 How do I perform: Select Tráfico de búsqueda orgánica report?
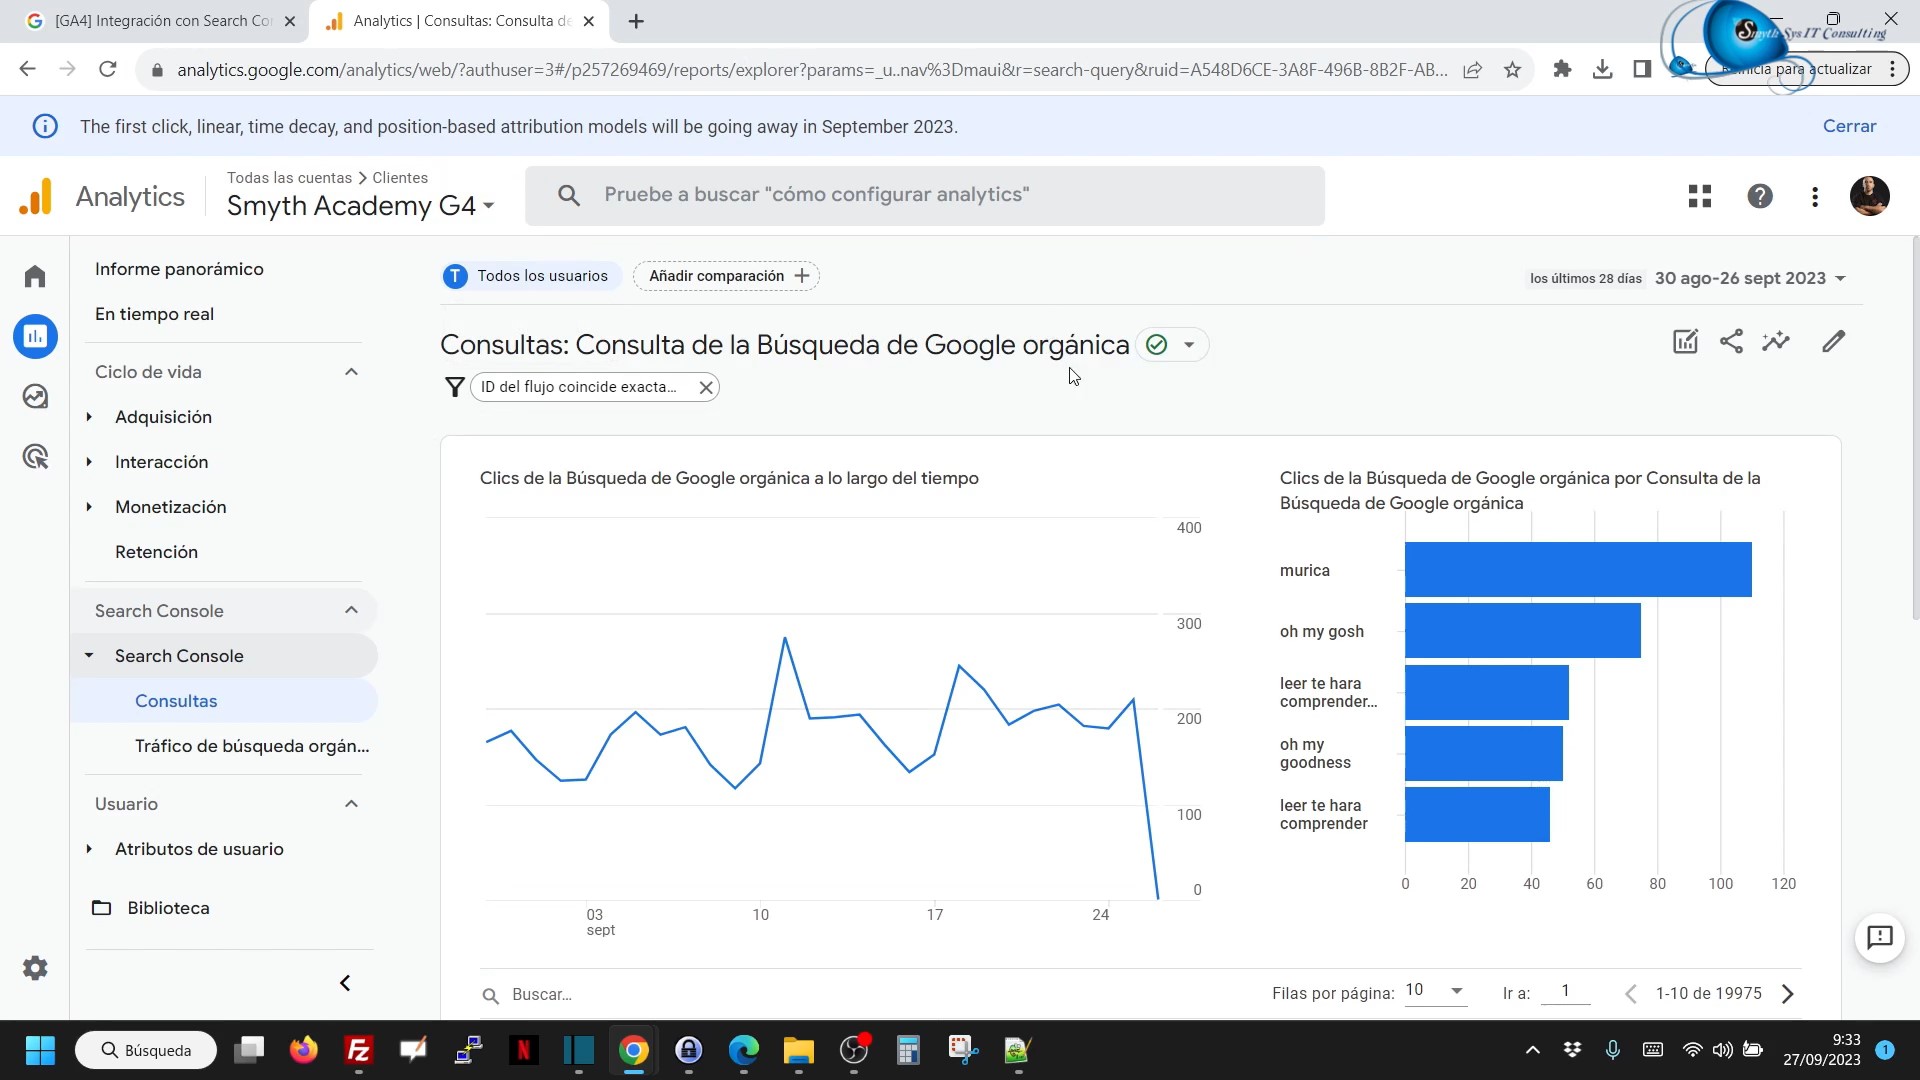[x=252, y=746]
